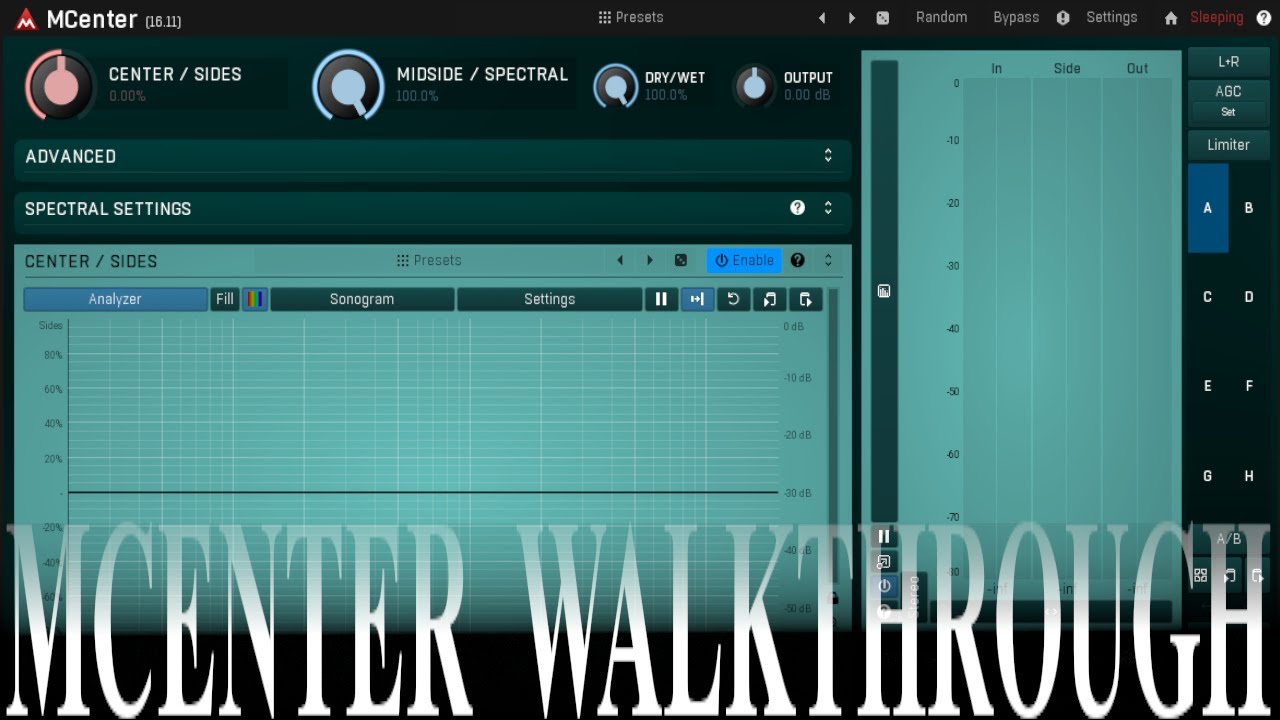Open the Center/Sides panel Presets menu
The image size is (1280, 720).
coord(429,260)
